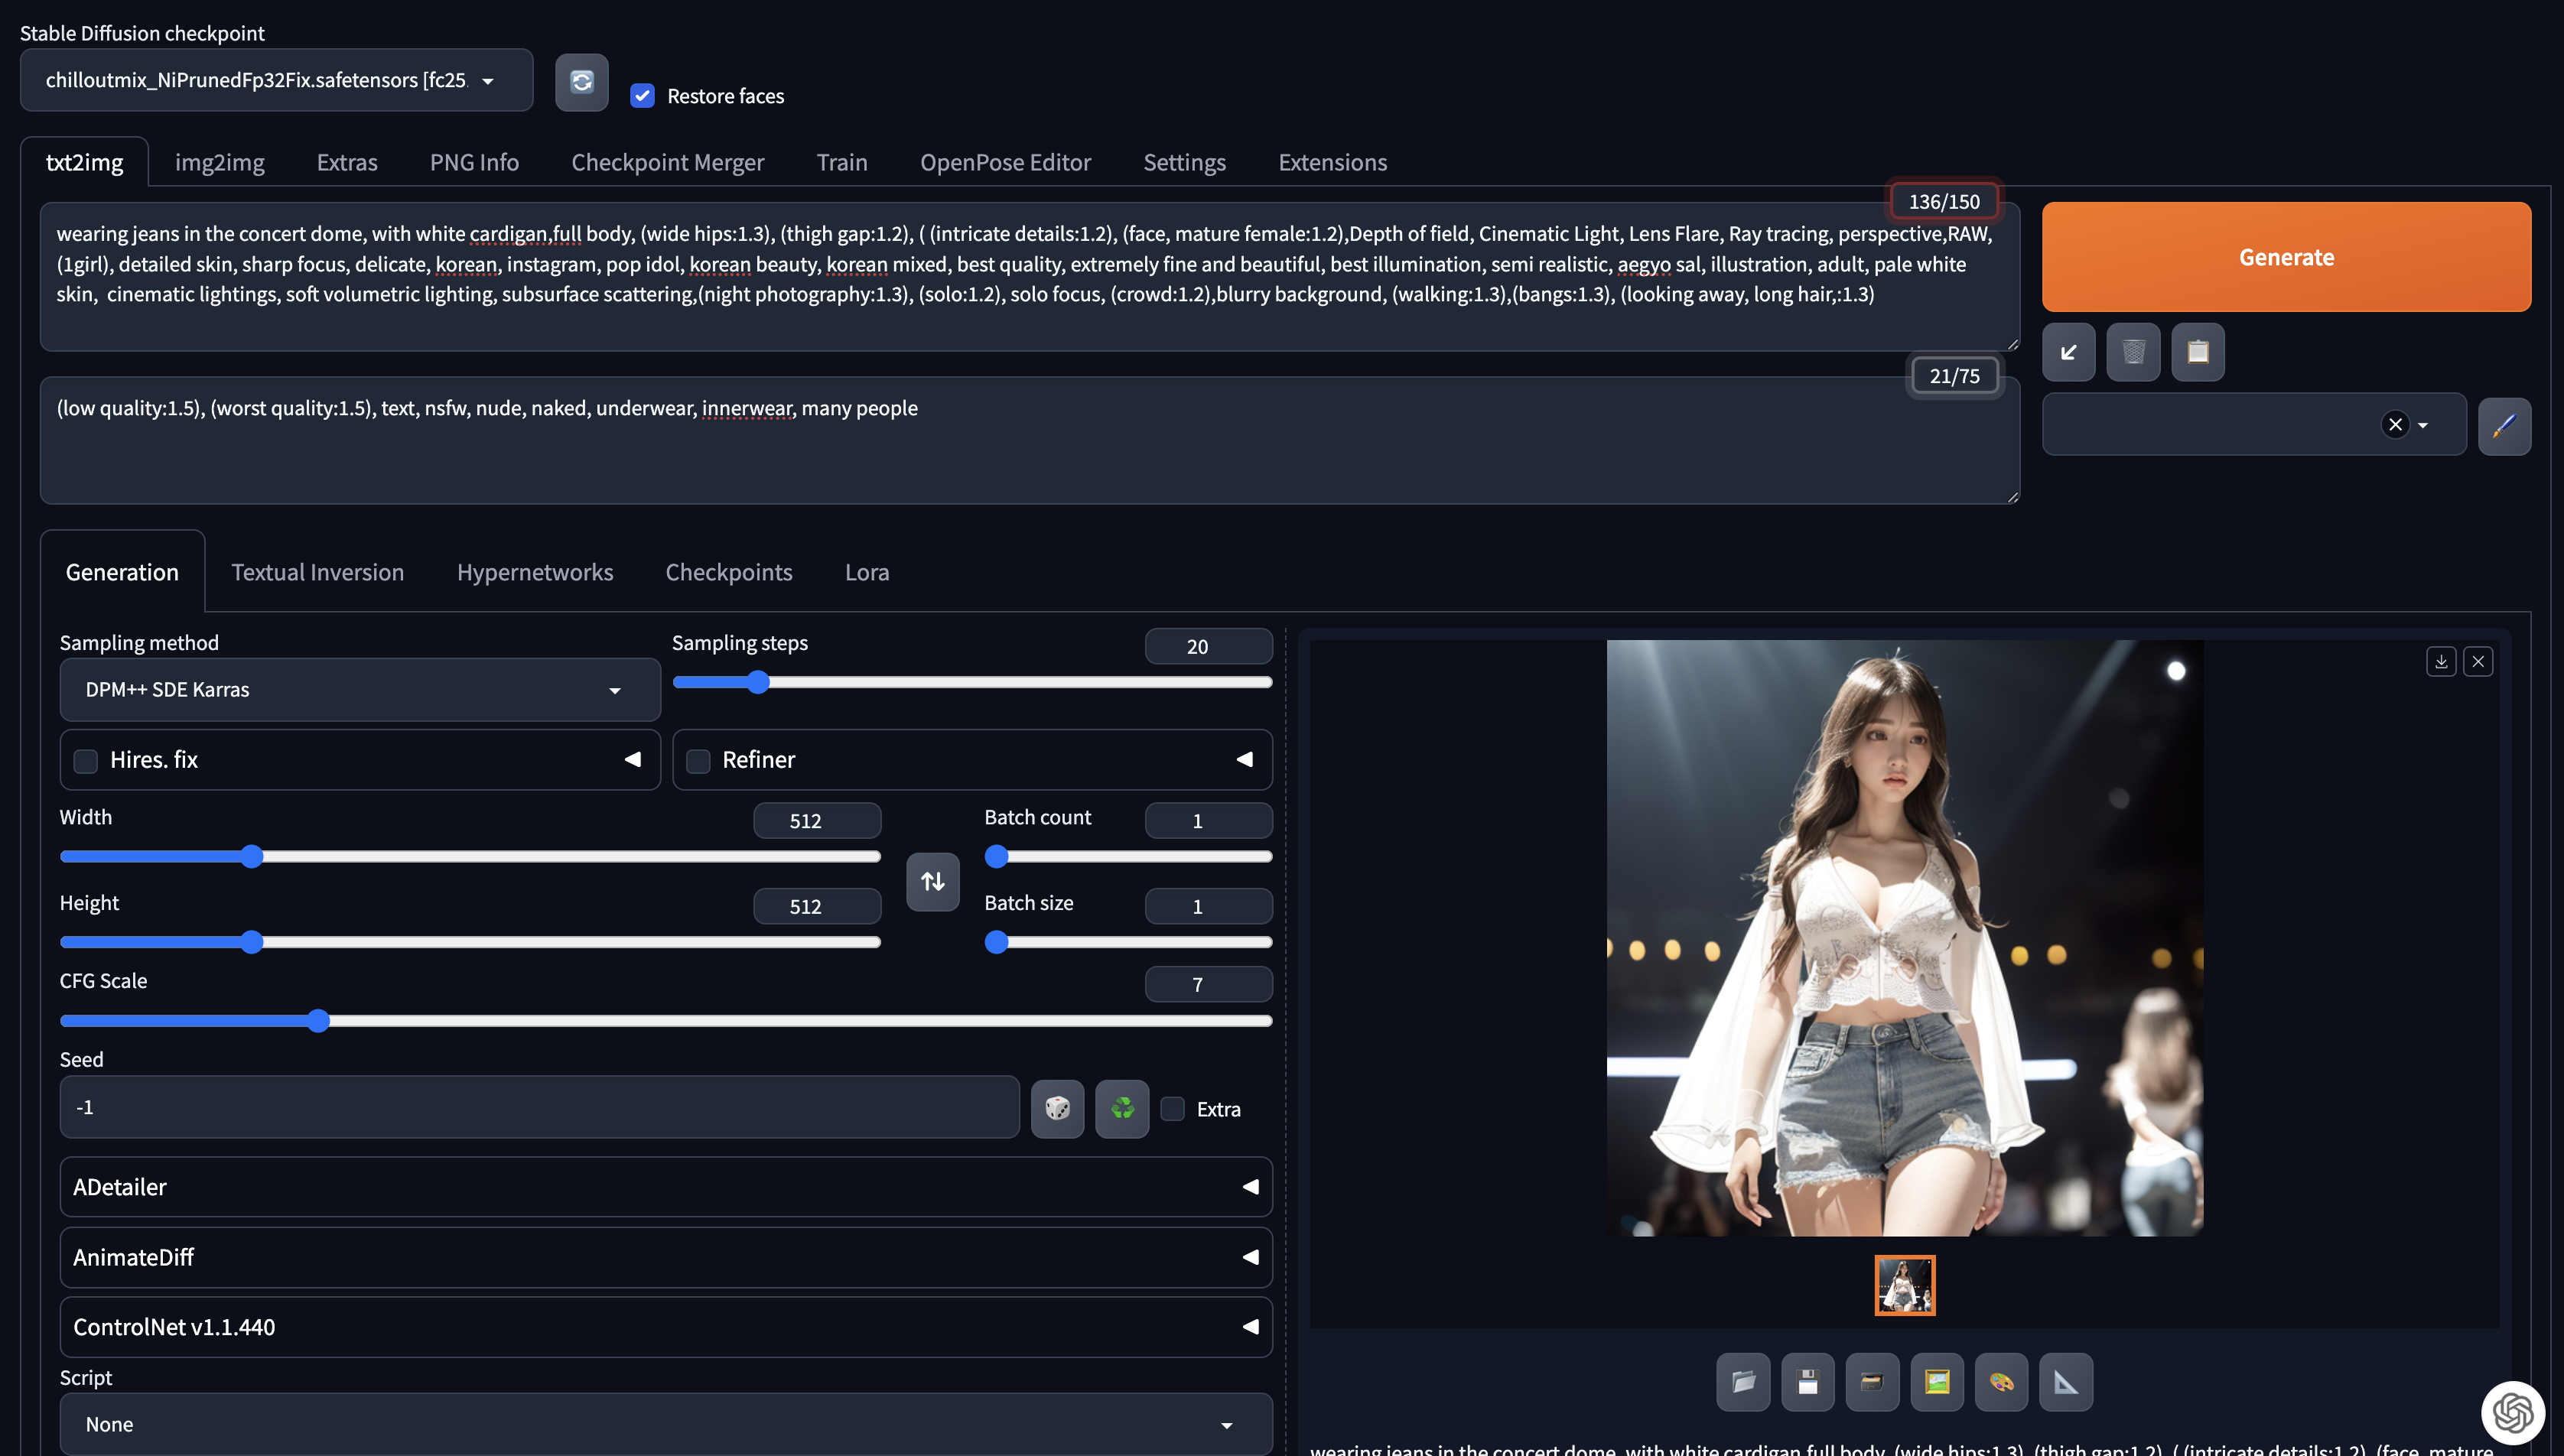The width and height of the screenshot is (2564, 1456).
Task: Click the dice random seed icon
Action: pos(1057,1108)
